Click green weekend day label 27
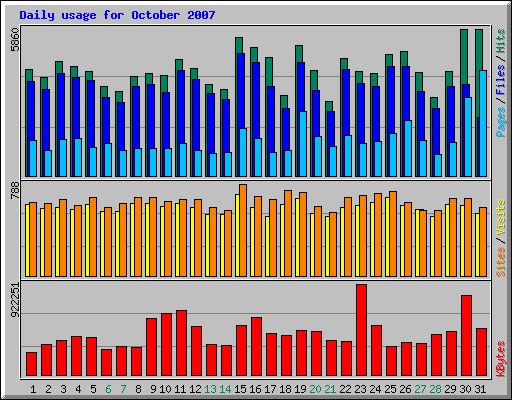 pyautogui.click(x=420, y=389)
